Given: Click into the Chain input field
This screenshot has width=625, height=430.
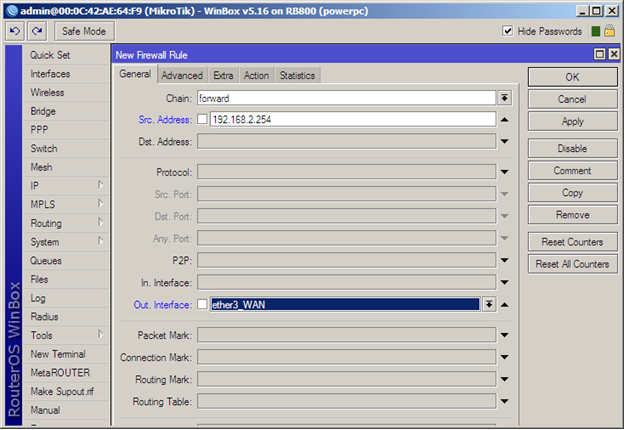Looking at the screenshot, I should (x=346, y=98).
